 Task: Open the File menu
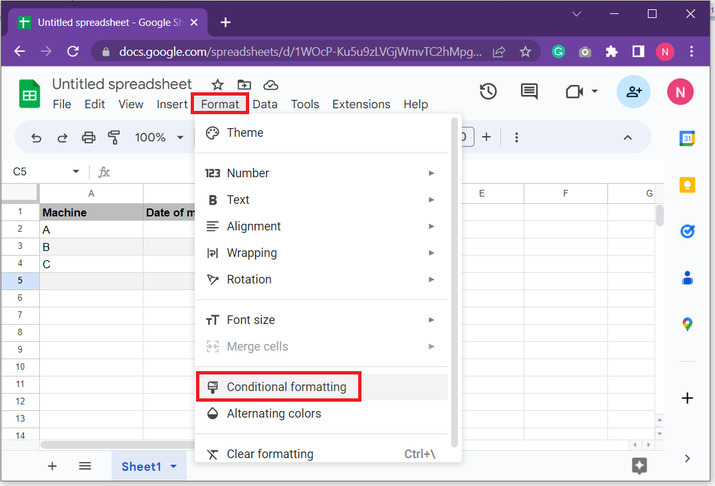62,104
